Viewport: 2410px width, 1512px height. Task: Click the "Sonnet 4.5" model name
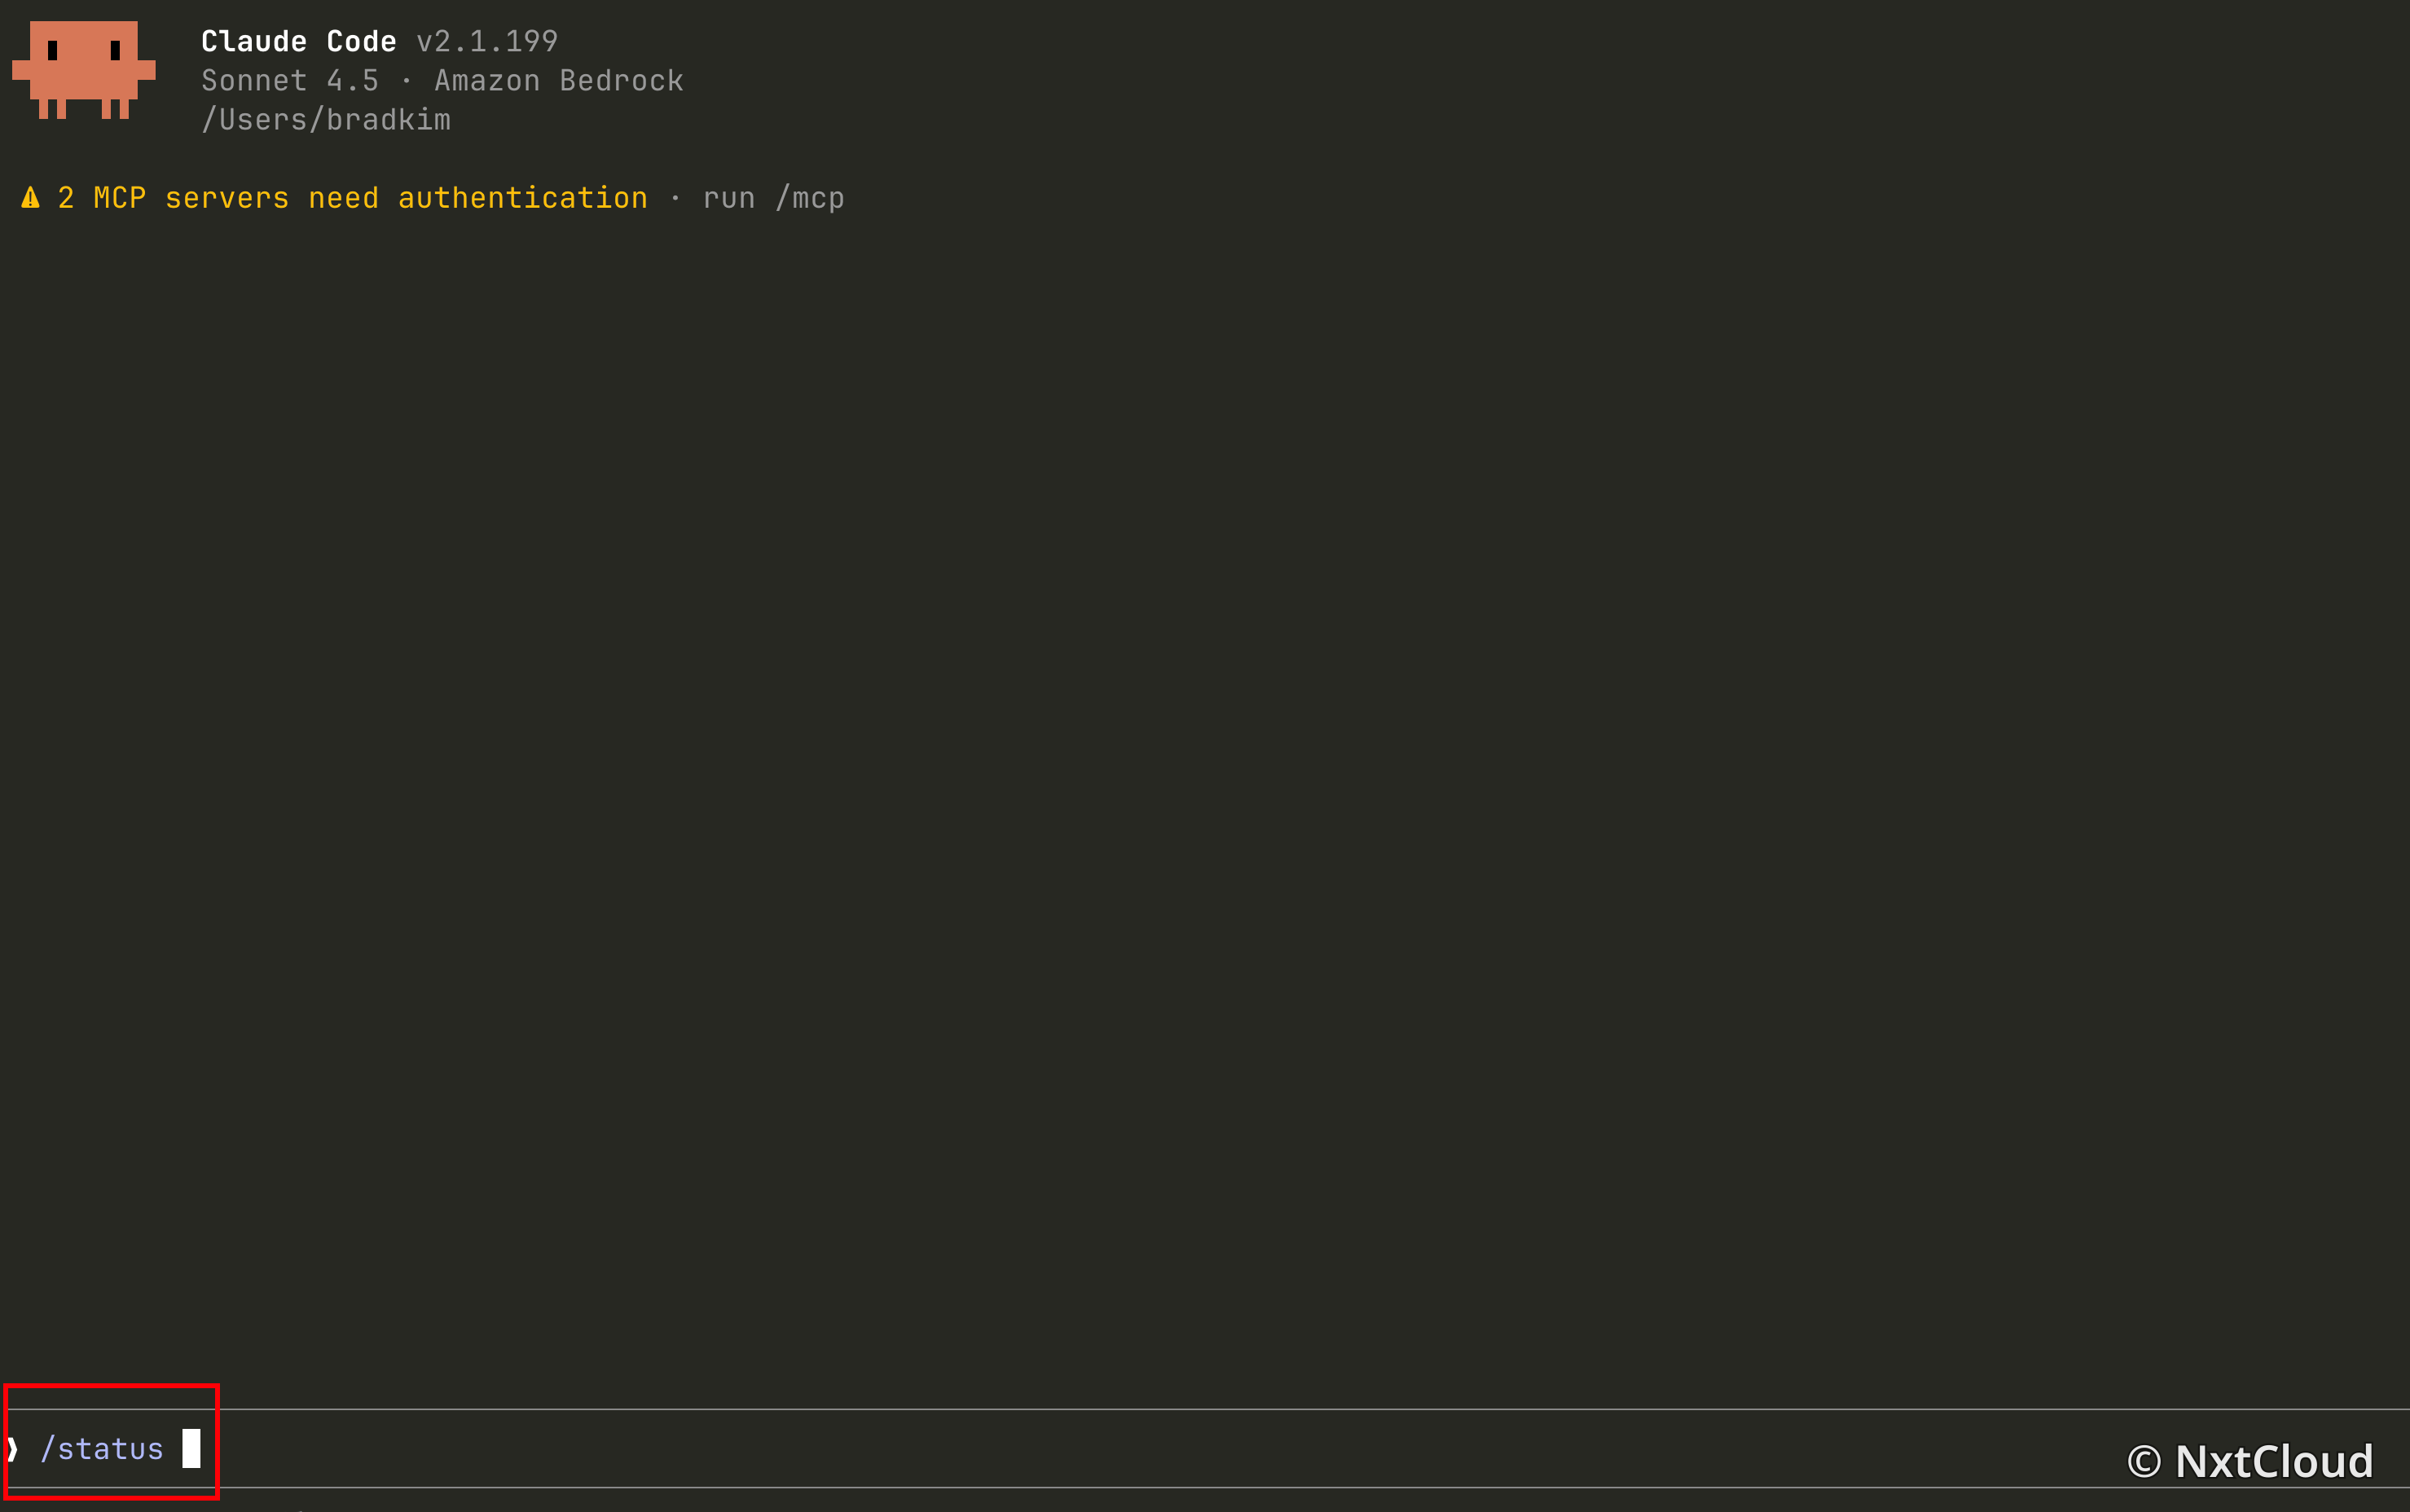pos(290,80)
